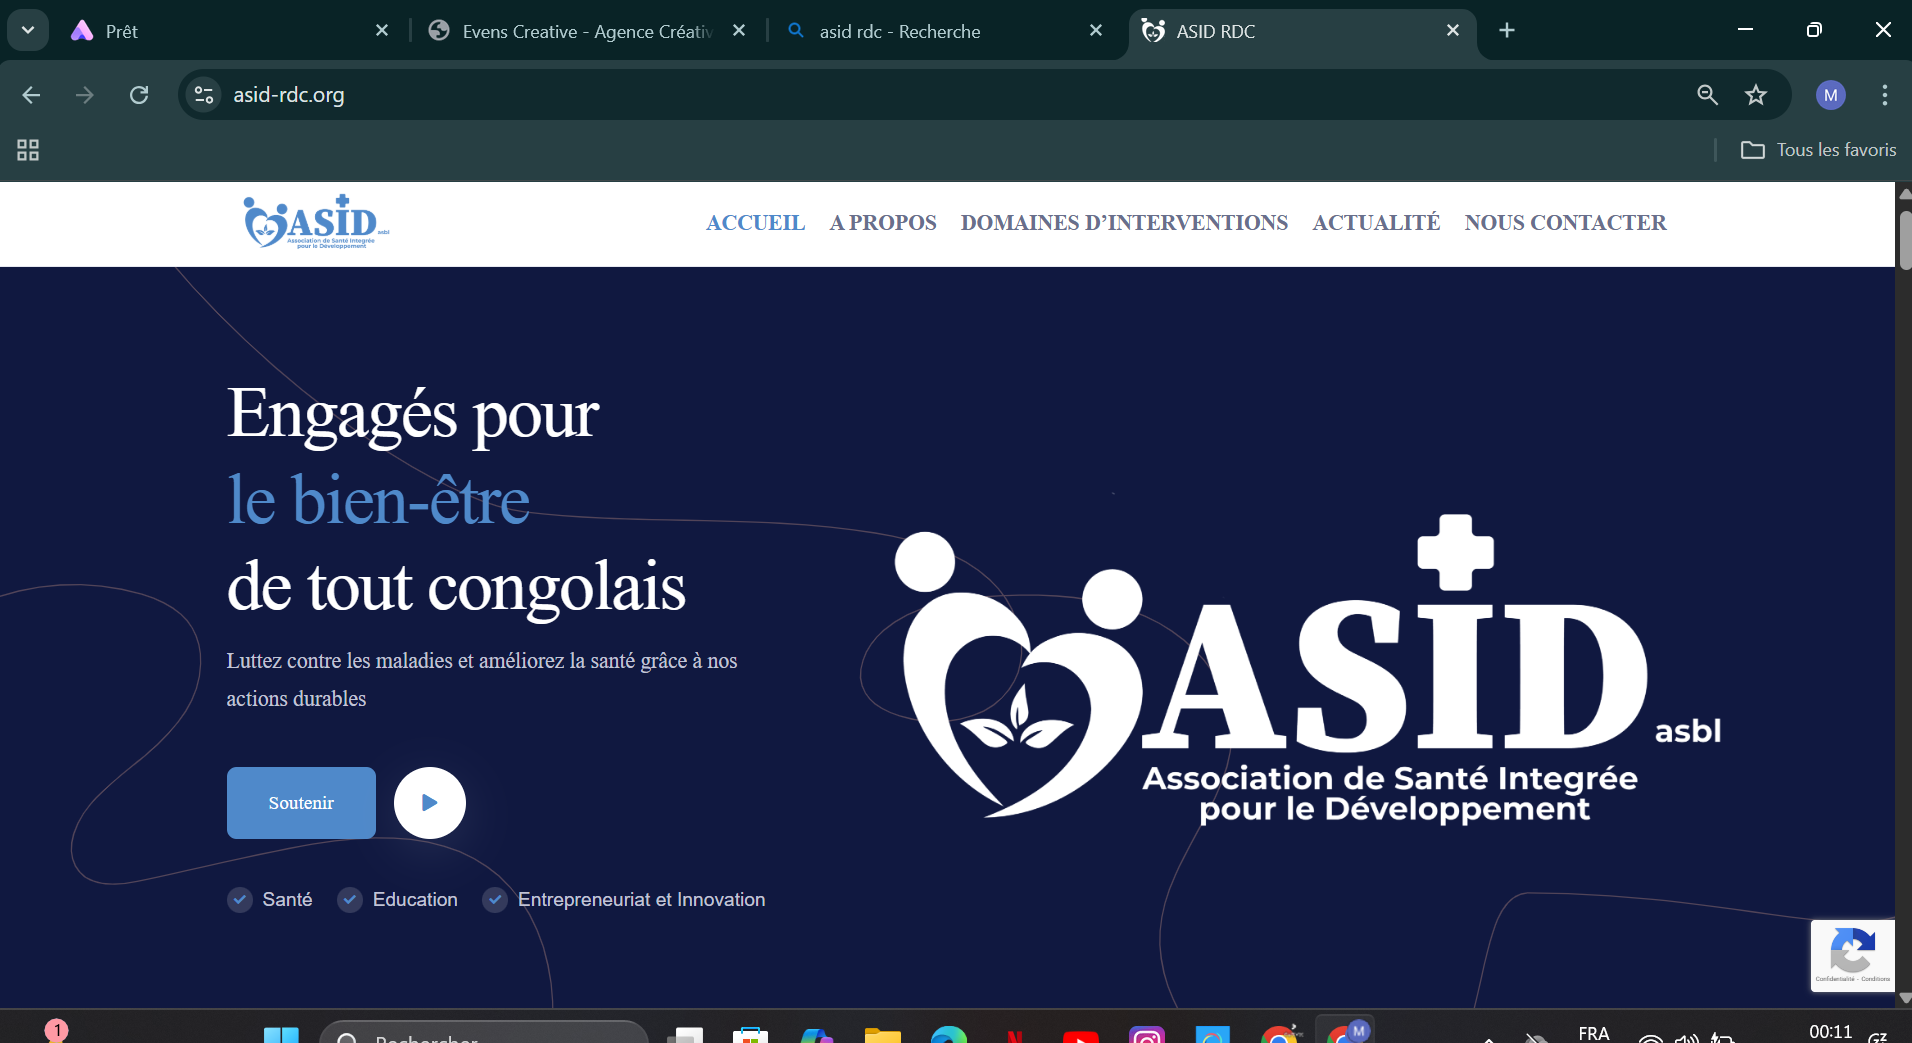Open YouTube from the taskbar
The height and width of the screenshot is (1043, 1912).
[1081, 1035]
